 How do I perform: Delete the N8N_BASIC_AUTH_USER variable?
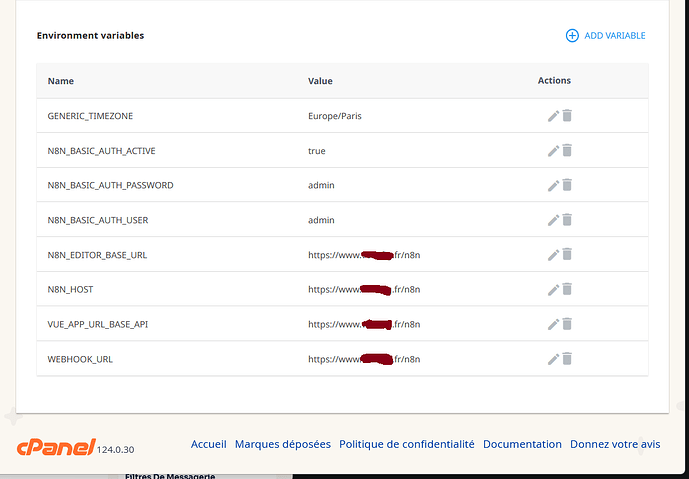(x=567, y=220)
